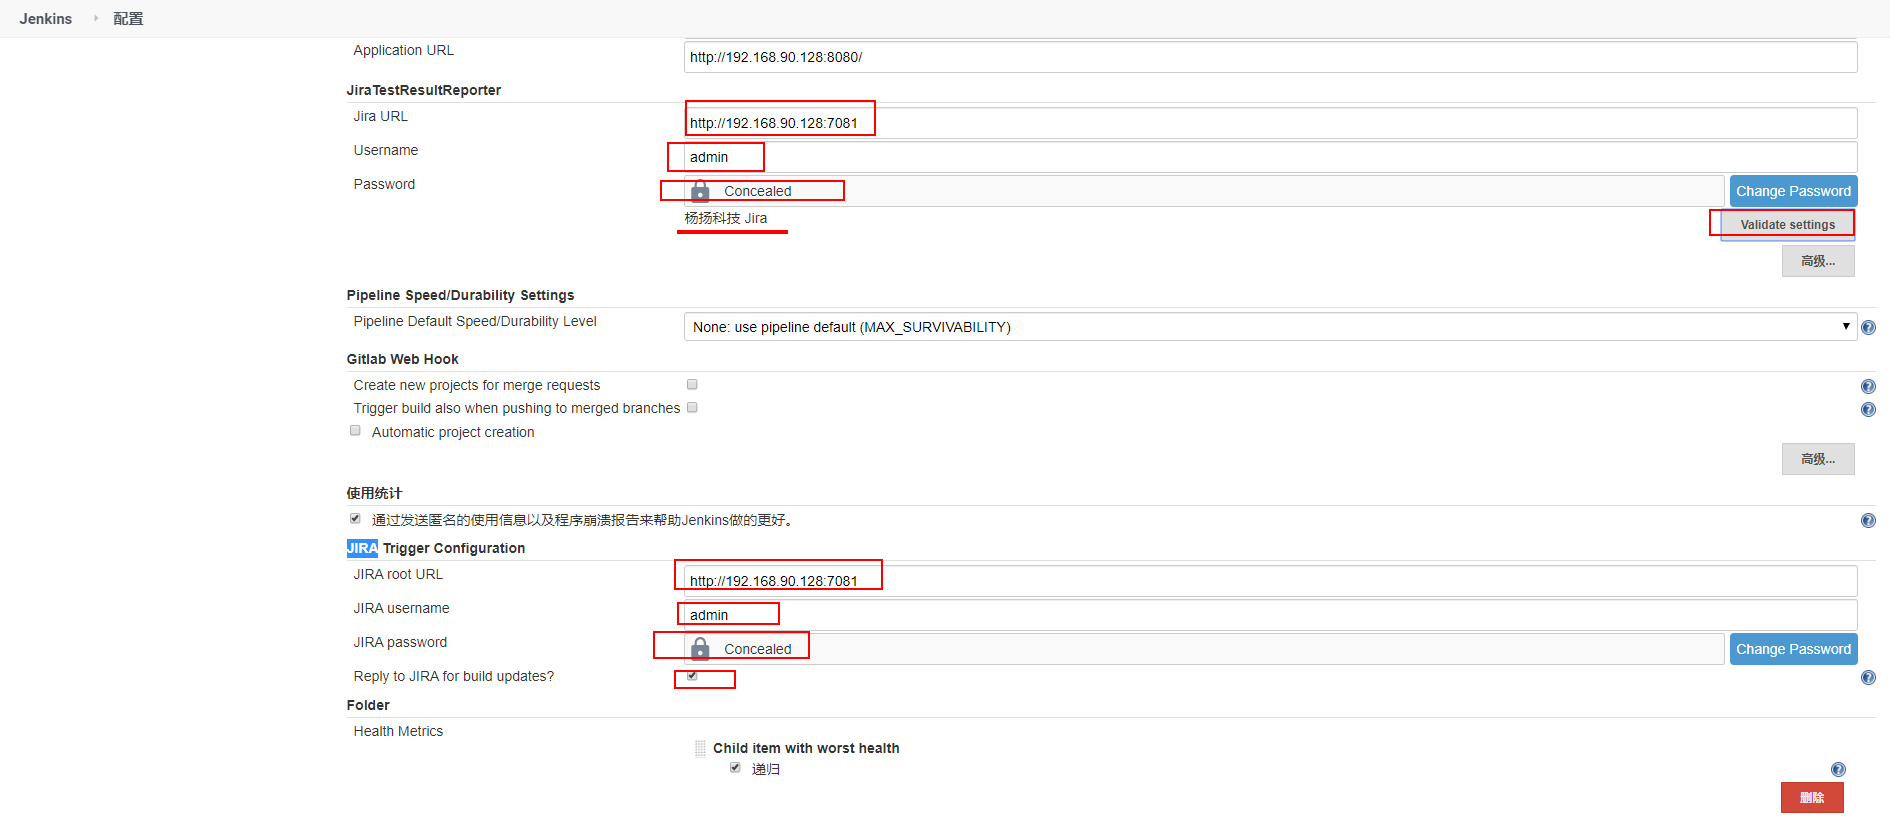Click the Username input field under JiraTestResultReporter
Screen dimensions: 1890x833
[x=1270, y=157]
